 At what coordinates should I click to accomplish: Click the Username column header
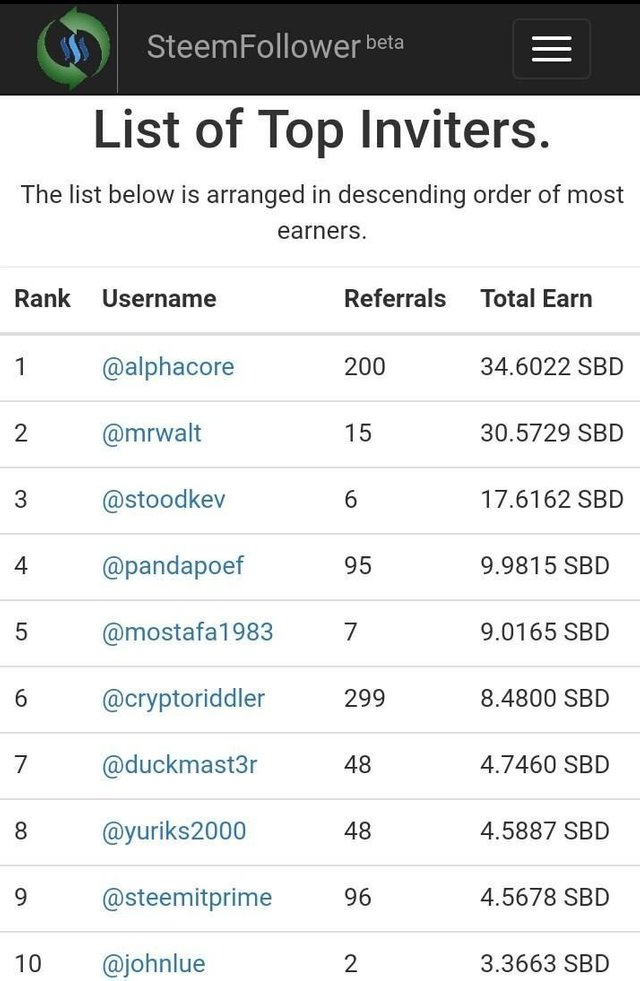point(159,298)
